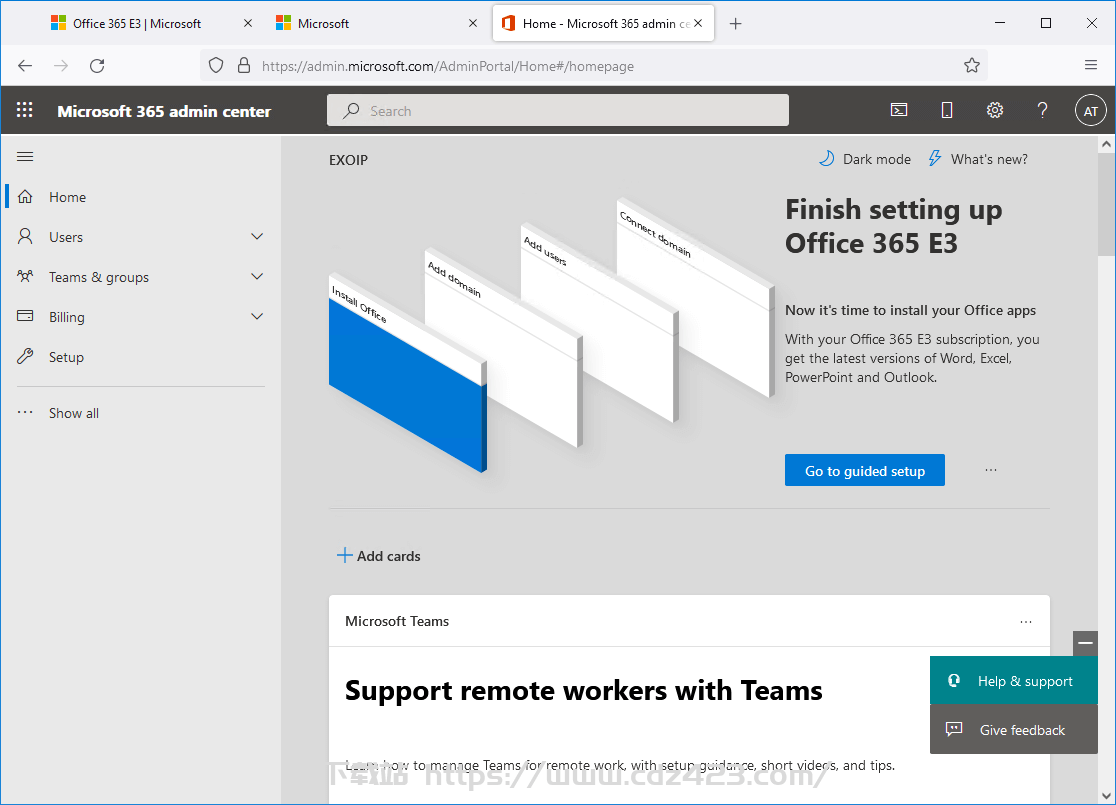Click the browser back arrow
This screenshot has height=805, width=1116.
coord(25,65)
